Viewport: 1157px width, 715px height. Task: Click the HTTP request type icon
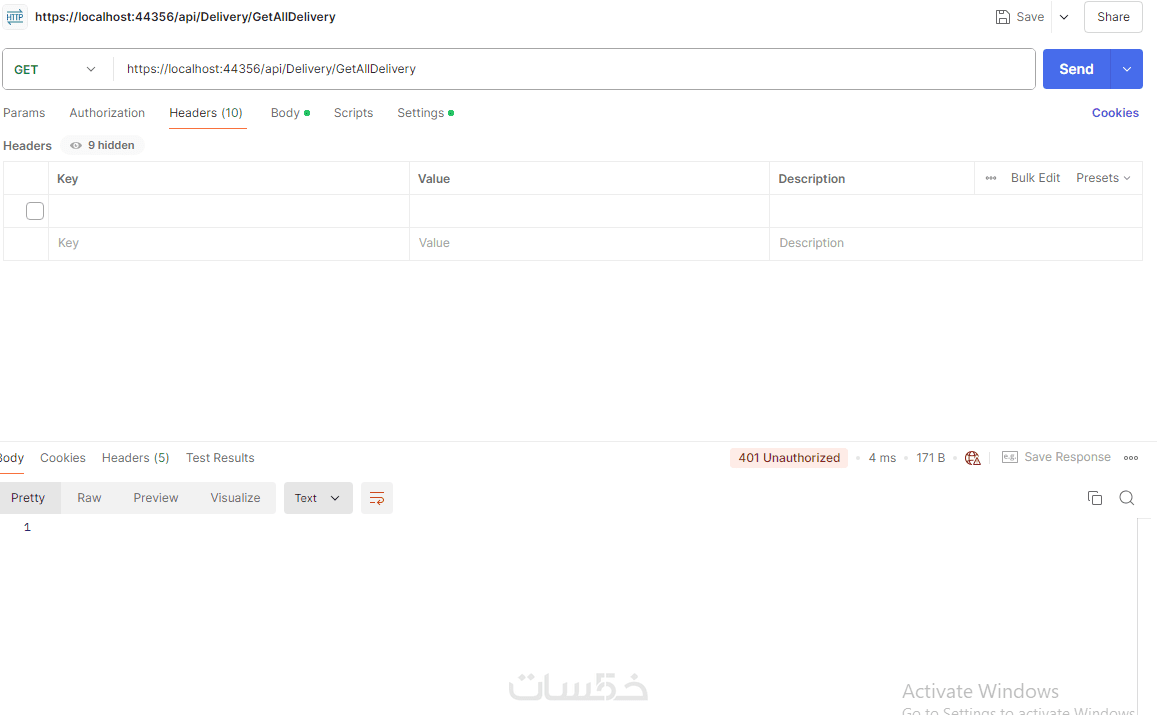[x=15, y=17]
